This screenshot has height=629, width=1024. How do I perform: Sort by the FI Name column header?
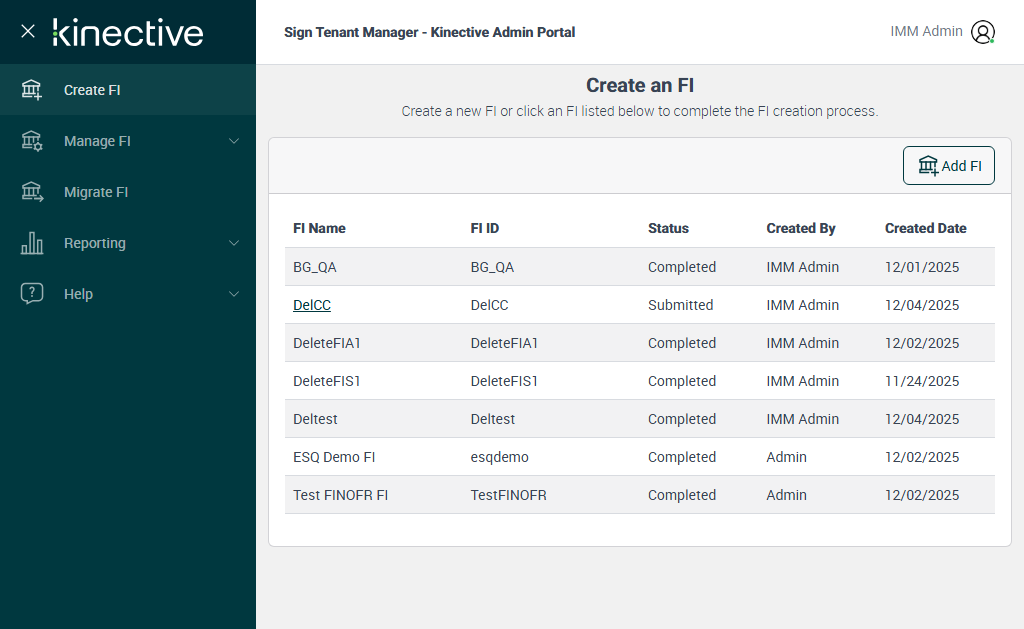[x=319, y=228]
